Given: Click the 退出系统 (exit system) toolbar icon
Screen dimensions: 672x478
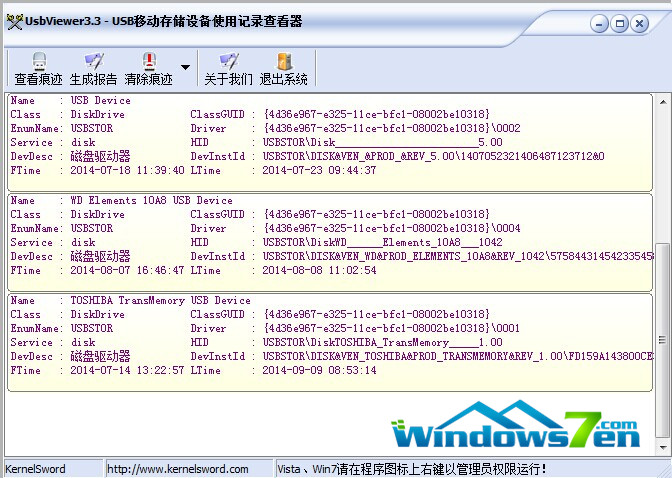Looking at the screenshot, I should tap(283, 69).
